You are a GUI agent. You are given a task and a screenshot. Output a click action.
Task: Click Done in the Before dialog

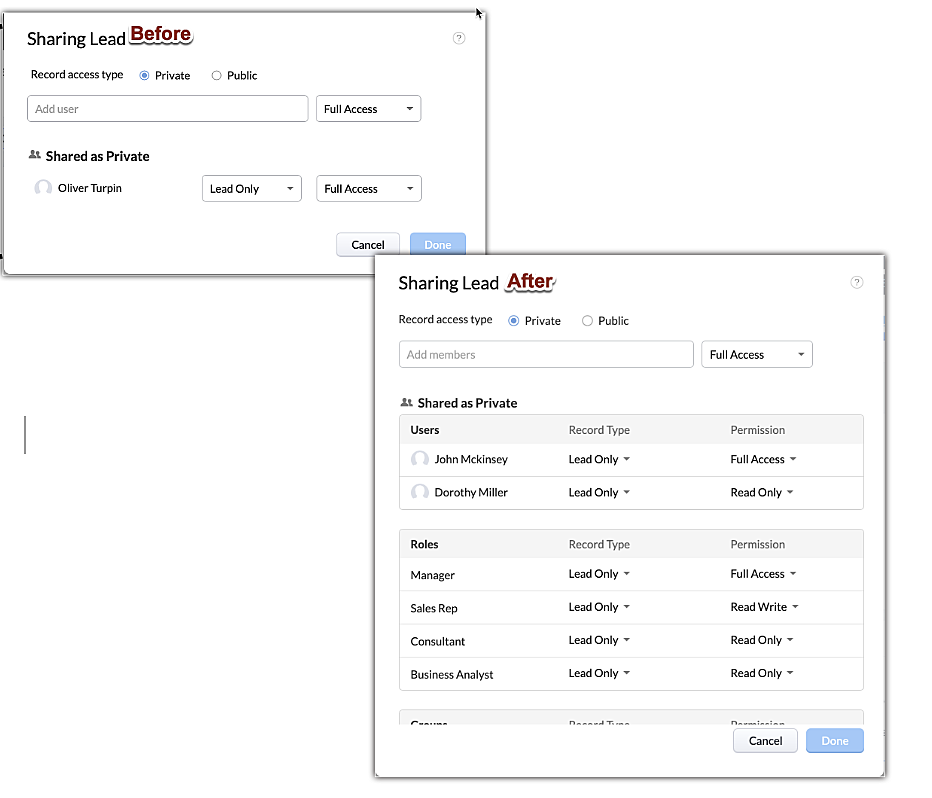pos(437,245)
